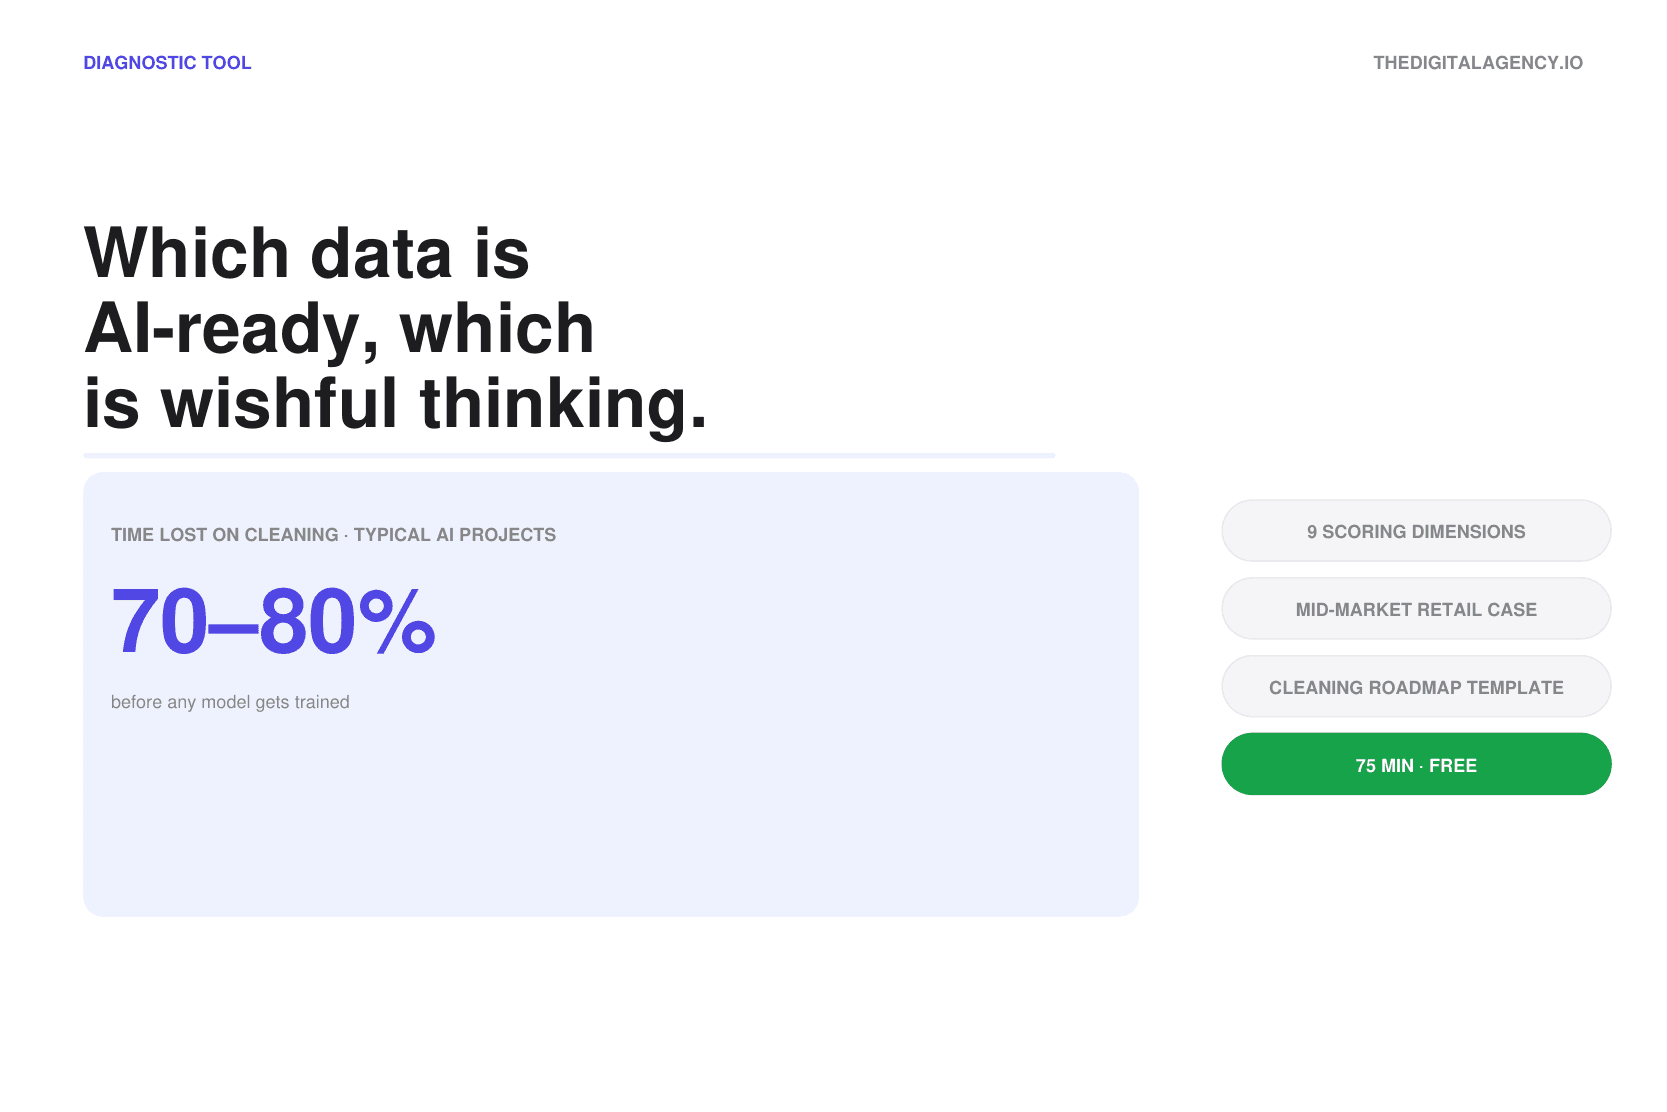This screenshot has width=1667, height=1112.
Task: Click the DIAGNOSTIC TOOL label
Action: point(167,63)
